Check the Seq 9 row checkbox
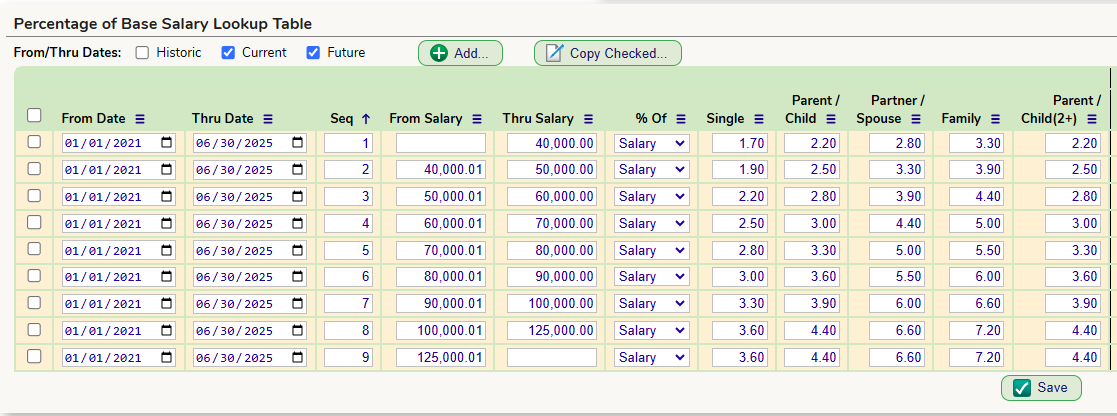Image resolution: width=1117 pixels, height=416 pixels. (34, 357)
